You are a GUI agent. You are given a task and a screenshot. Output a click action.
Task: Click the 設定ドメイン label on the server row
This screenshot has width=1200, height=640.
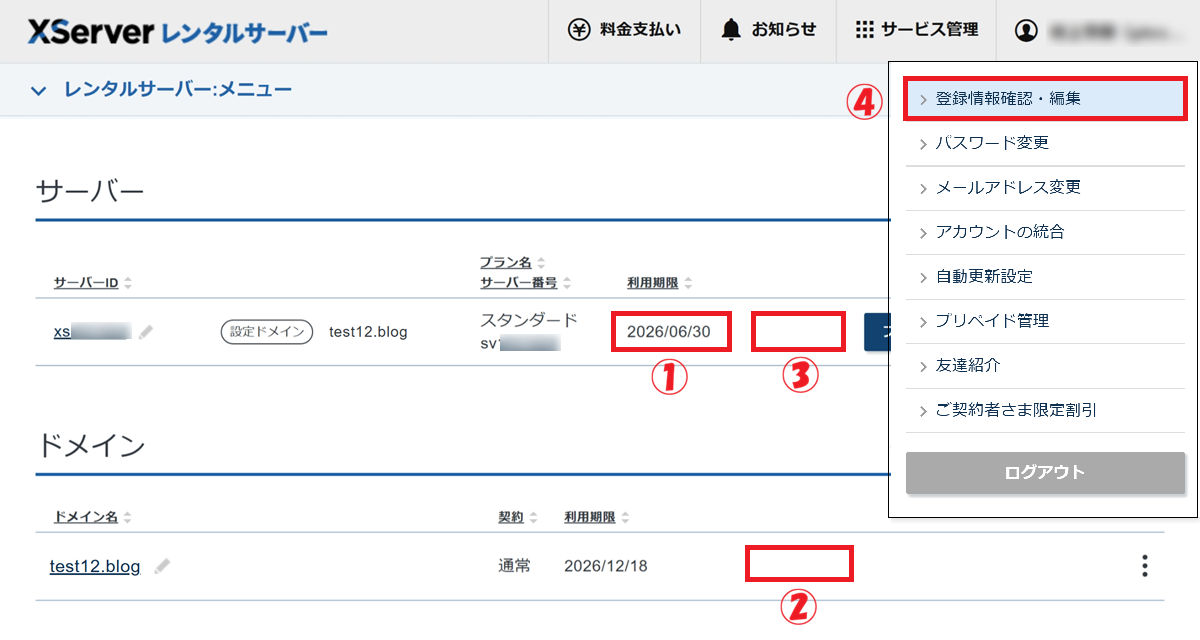pyautogui.click(x=265, y=331)
